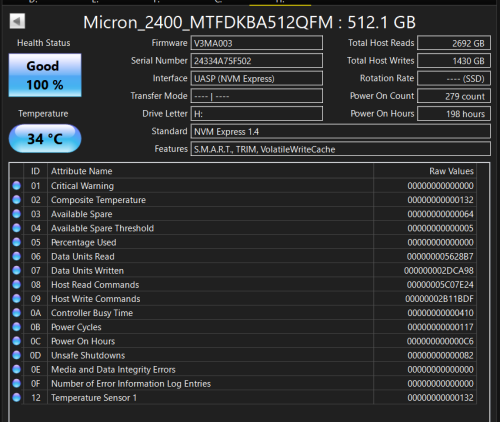Click the ID column header
Image resolution: width=500 pixels, height=422 pixels.
35,171
